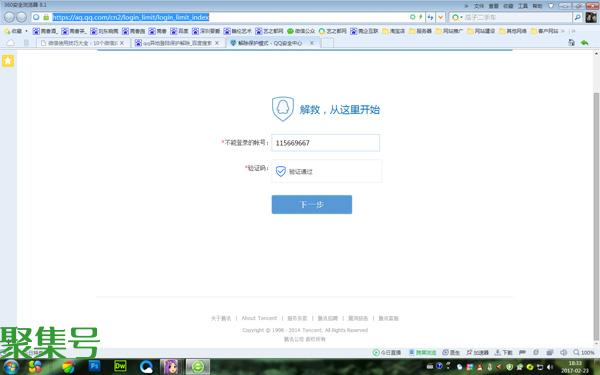The image size is (600, 375).
Task: Open the 工具 menu in title bar
Action: 523,6
